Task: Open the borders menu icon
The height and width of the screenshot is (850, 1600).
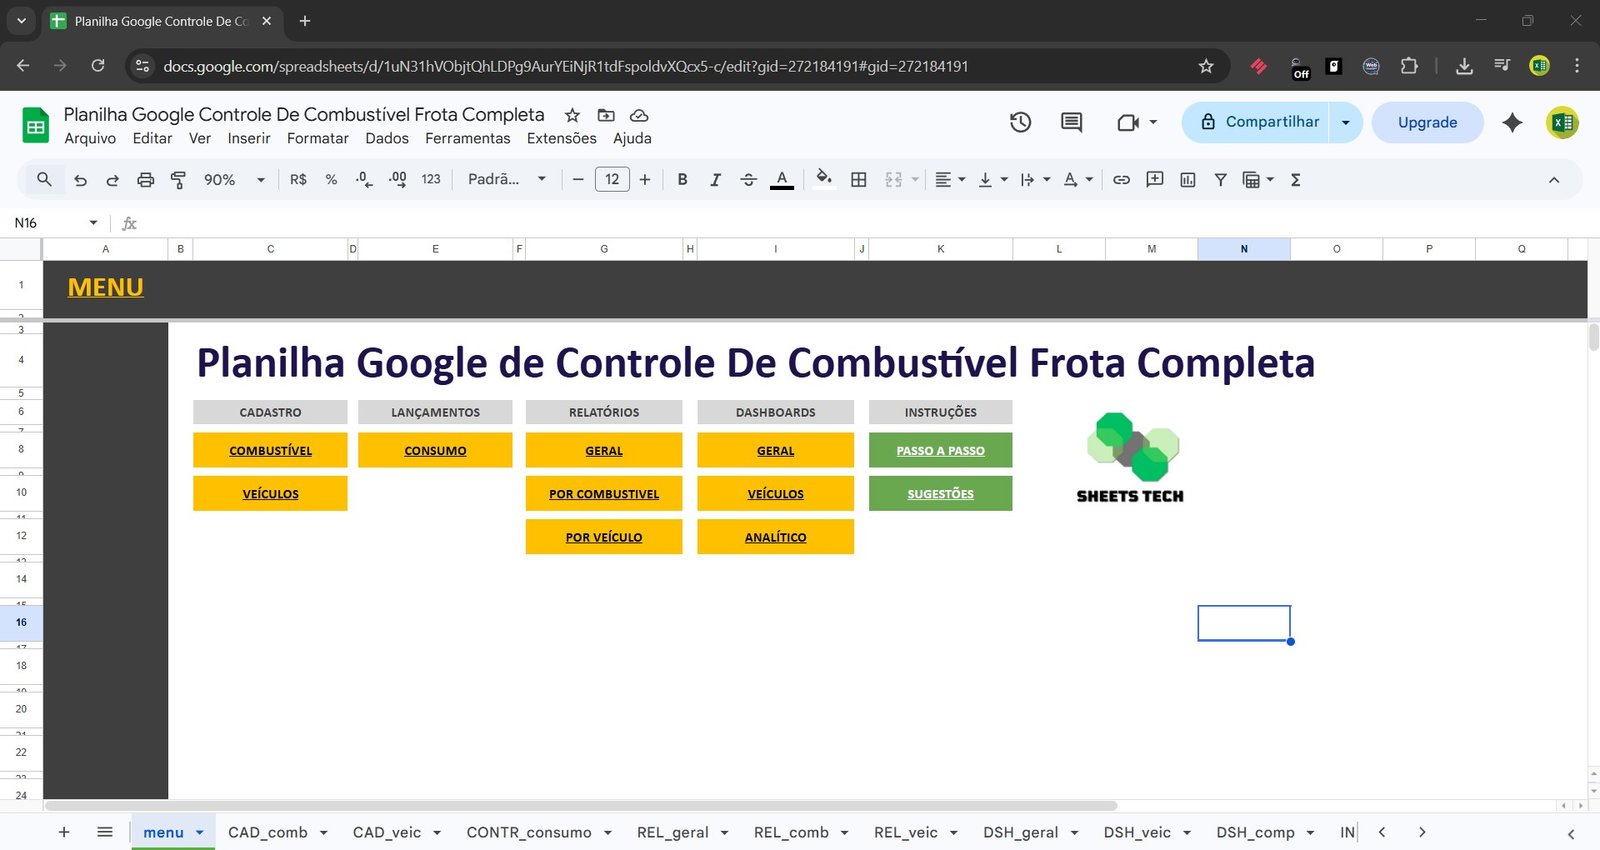Action: click(858, 180)
